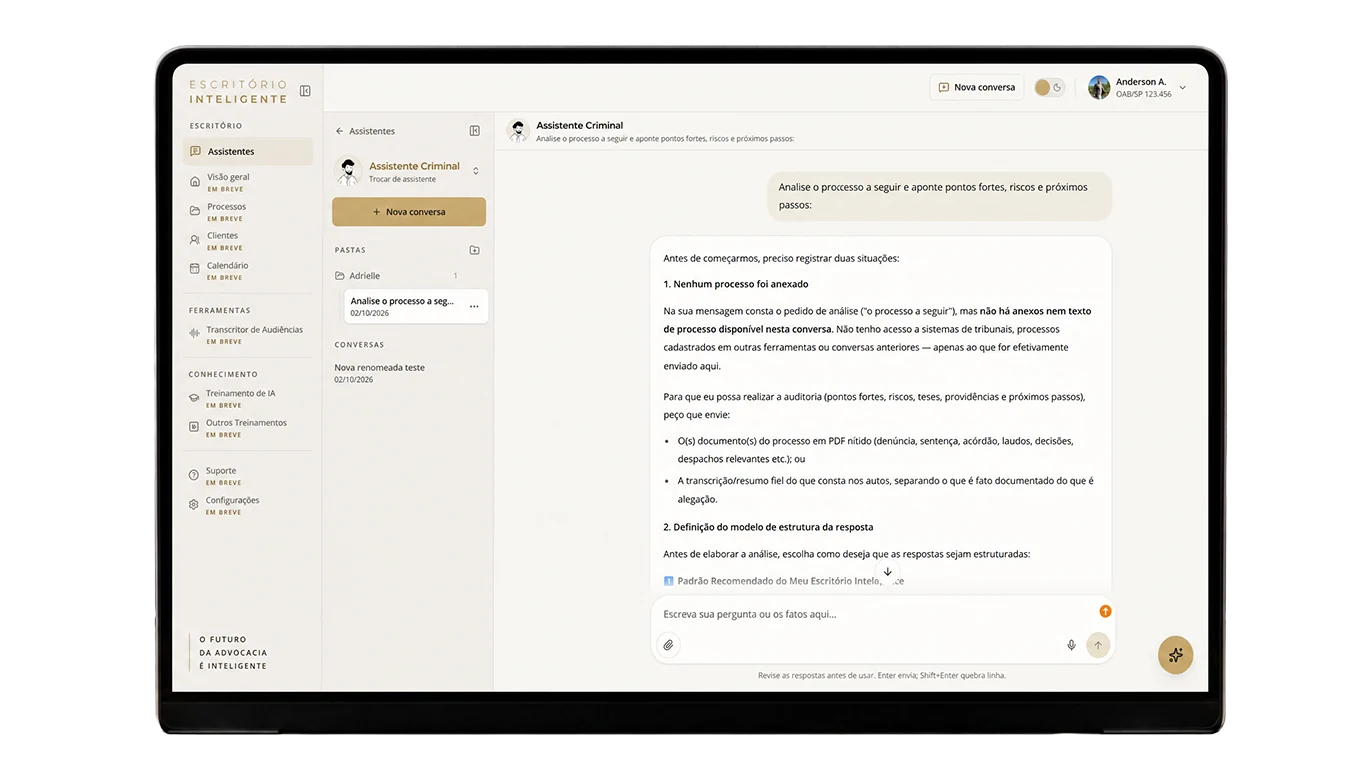Collapse the left sidebar next to Escritório Inteligente logo
Viewport: 1366px width, 772px height.
[305, 91]
